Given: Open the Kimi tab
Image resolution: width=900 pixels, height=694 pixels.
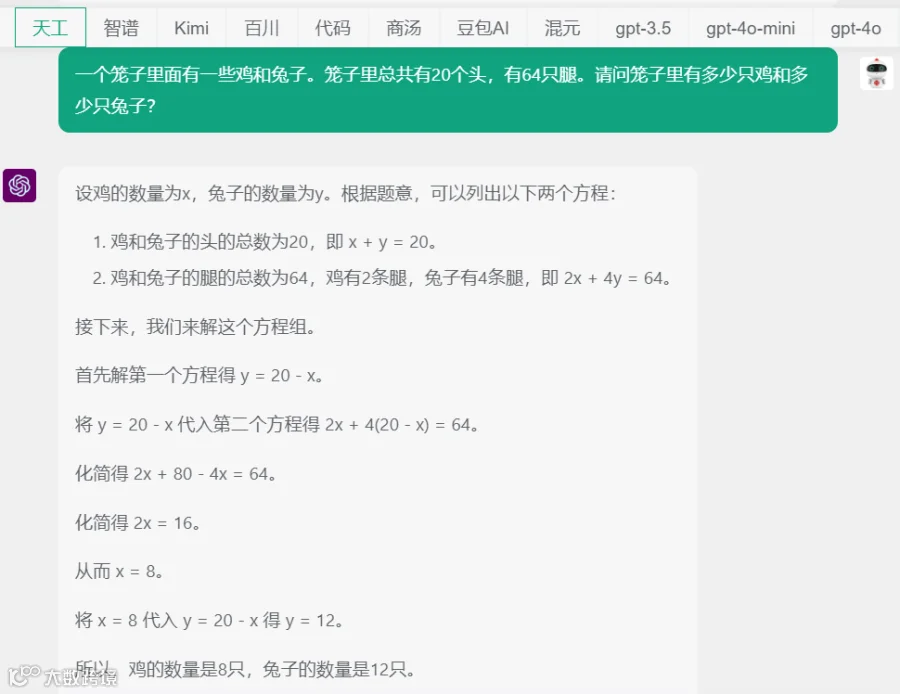Looking at the screenshot, I should 191,28.
